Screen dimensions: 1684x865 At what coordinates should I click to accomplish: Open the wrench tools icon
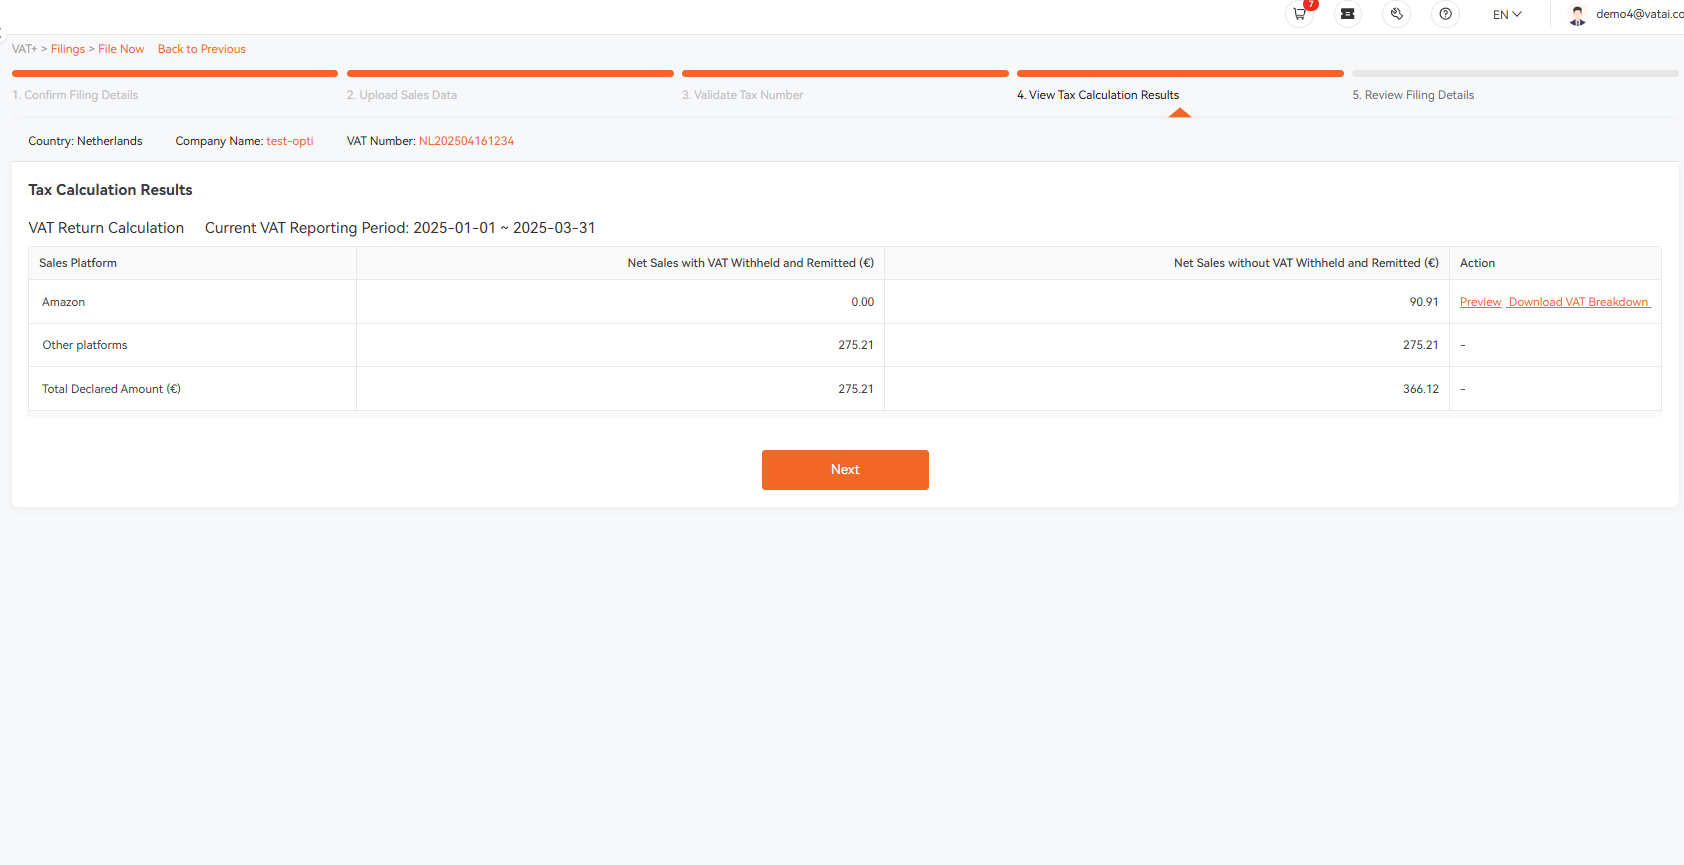click(x=1397, y=14)
